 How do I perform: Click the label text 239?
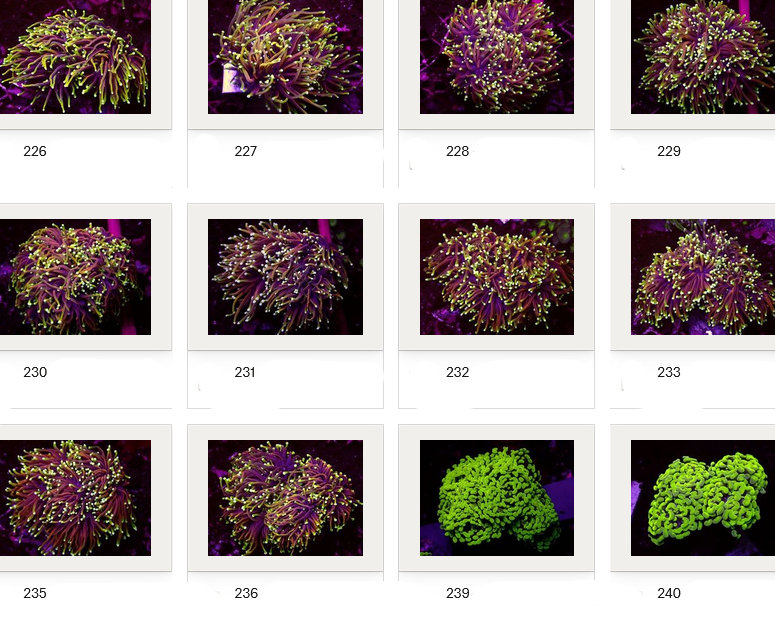click(x=458, y=593)
